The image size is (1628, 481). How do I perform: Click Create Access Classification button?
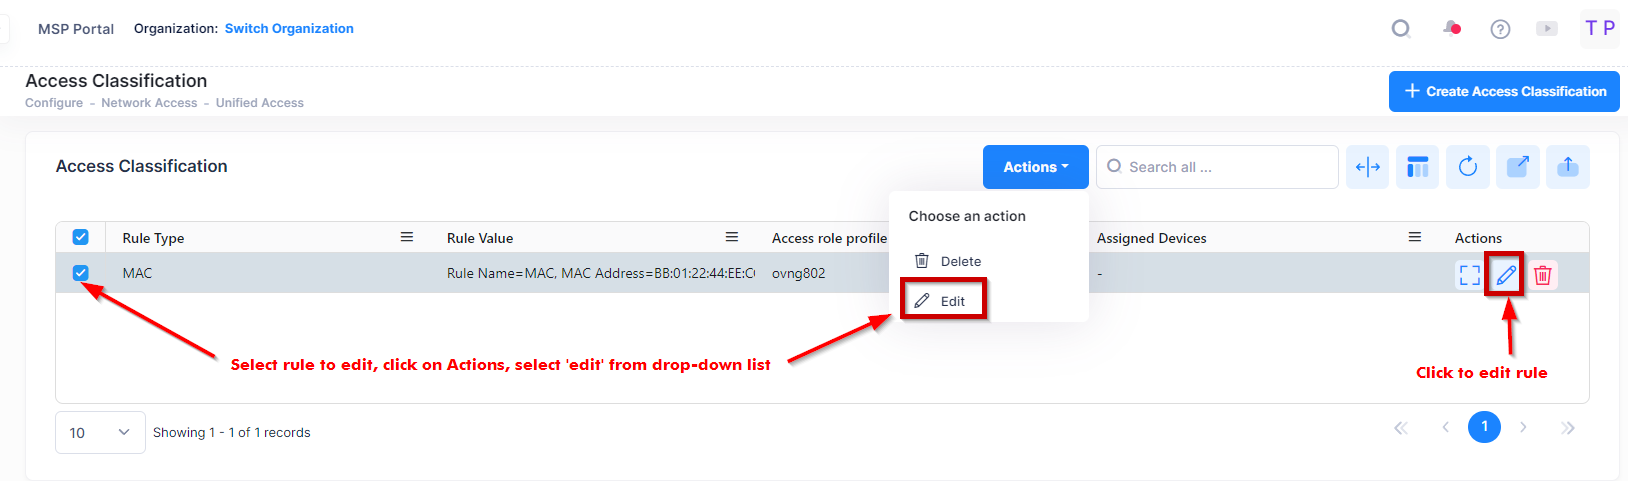pos(1504,91)
